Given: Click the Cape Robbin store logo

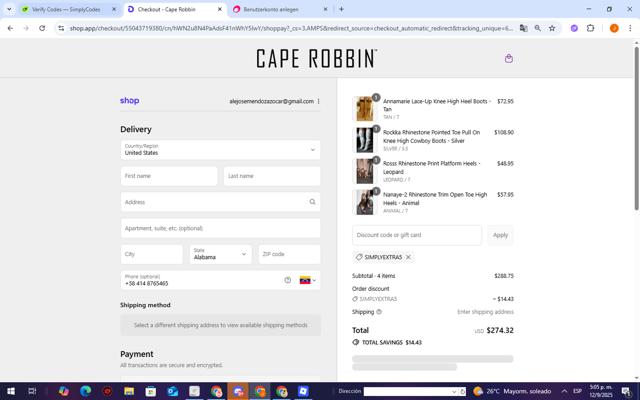Looking at the screenshot, I should point(316,58).
